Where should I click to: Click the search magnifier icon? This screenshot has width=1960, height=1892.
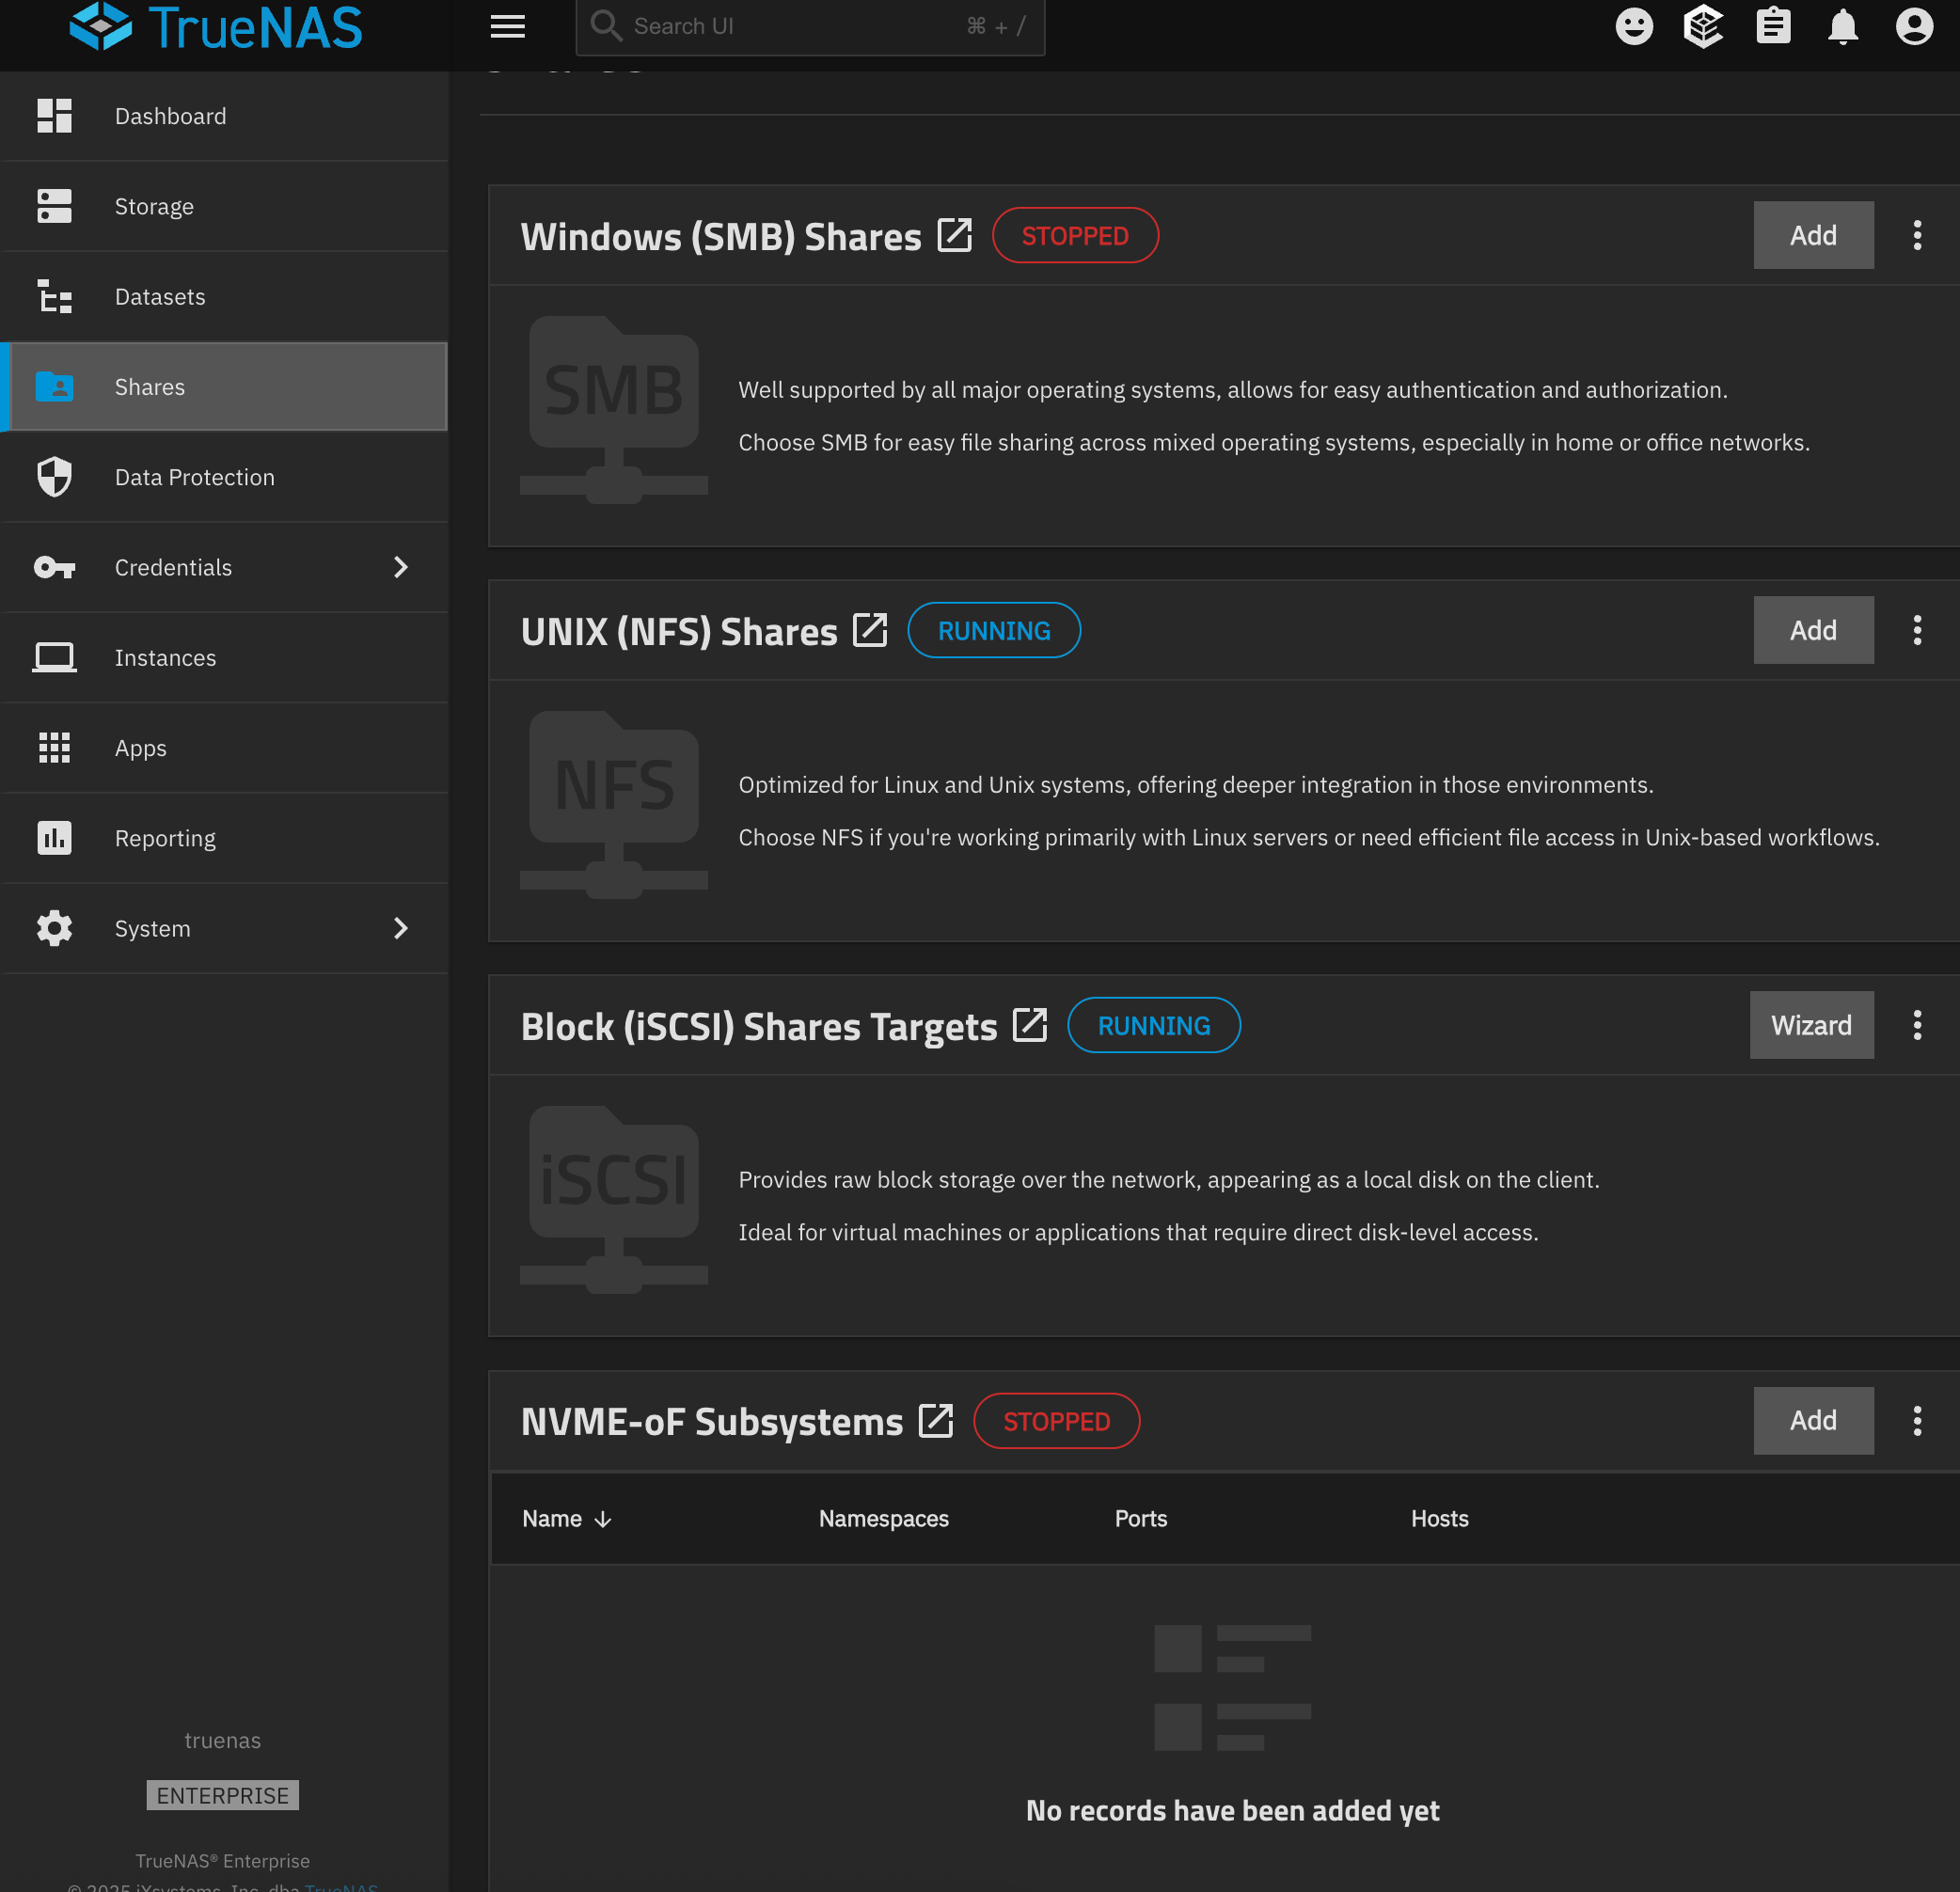pos(606,26)
